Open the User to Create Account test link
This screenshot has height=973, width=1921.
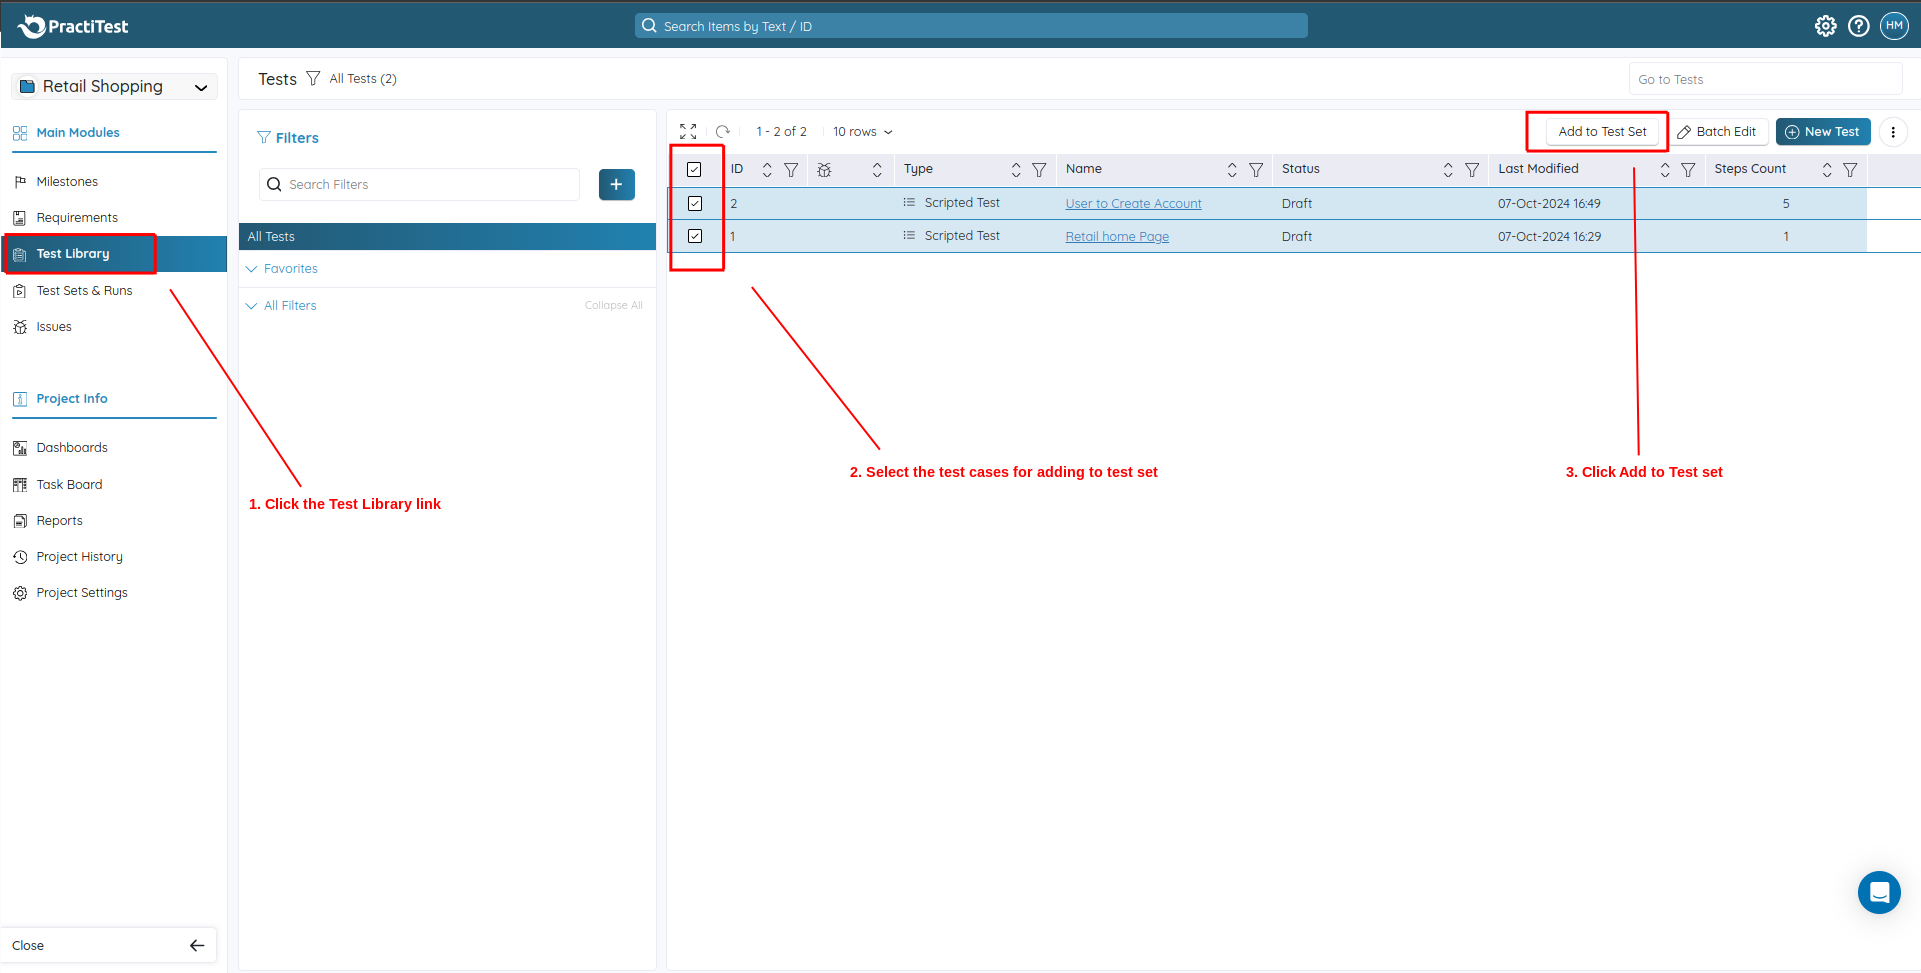1133,204
